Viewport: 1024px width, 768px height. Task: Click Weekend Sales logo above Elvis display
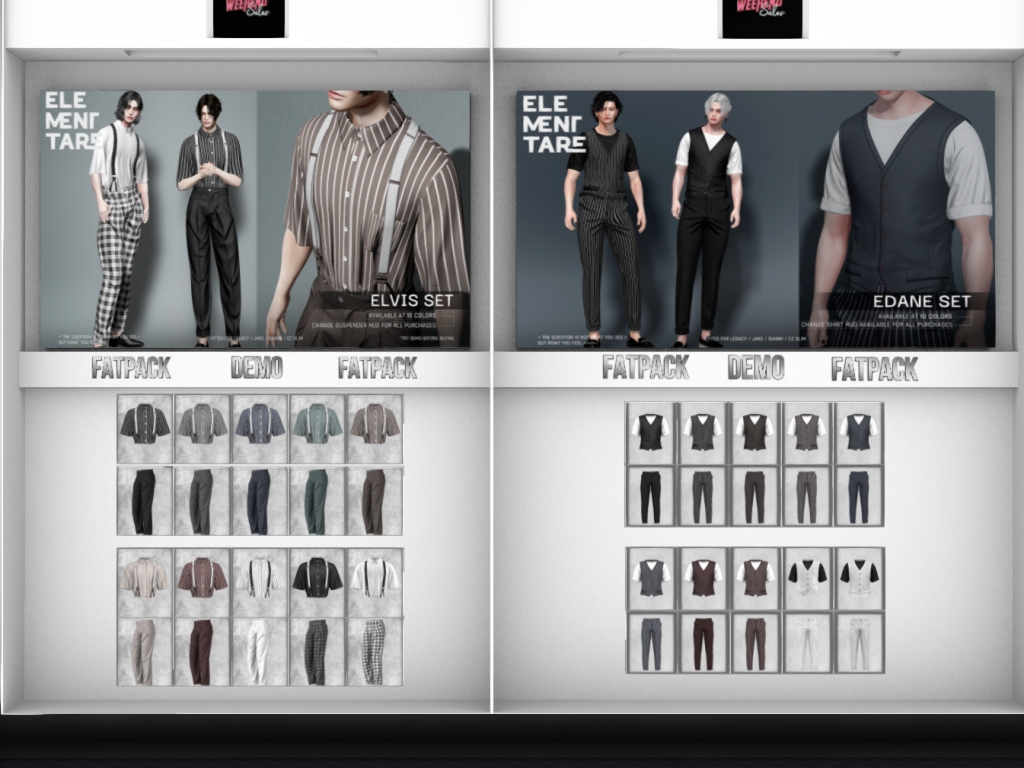pyautogui.click(x=248, y=18)
